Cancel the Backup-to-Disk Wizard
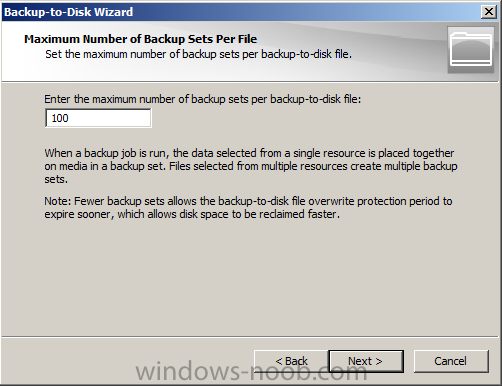502x386 pixels. (x=451, y=361)
